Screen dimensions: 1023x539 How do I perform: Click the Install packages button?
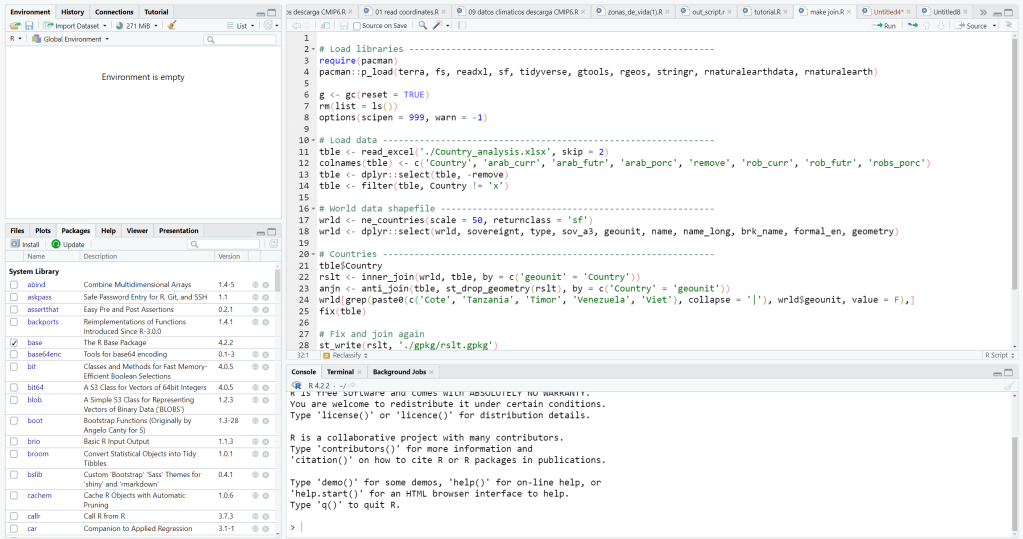click(x=25, y=244)
